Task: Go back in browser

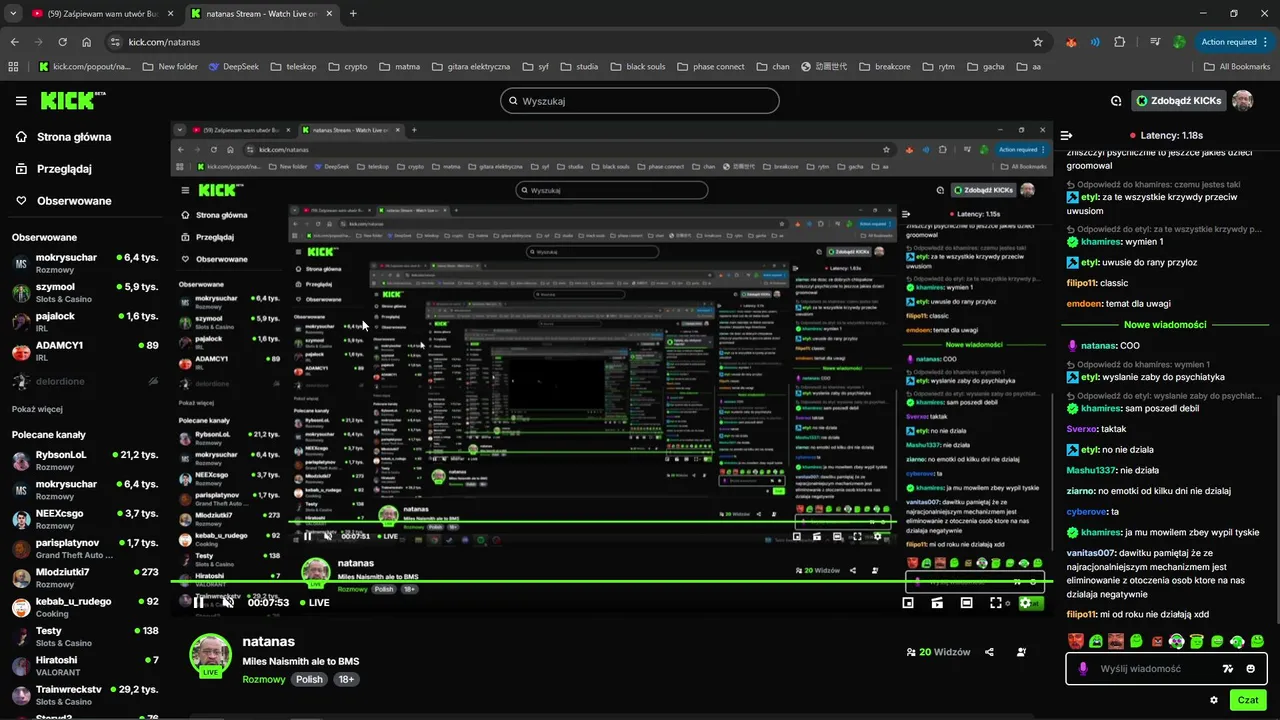Action: click(x=14, y=42)
